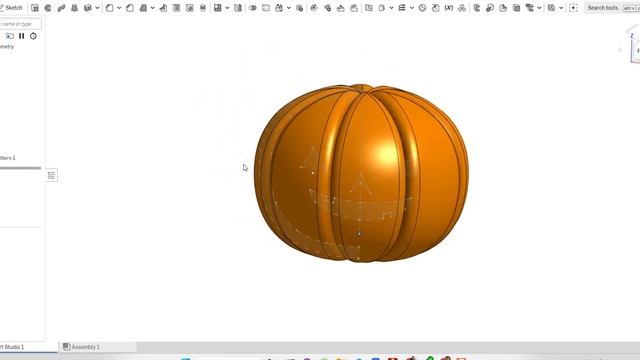640x360 pixels.
Task: Toggle the feature list panel button
Action: pyautogui.click(x=51, y=175)
